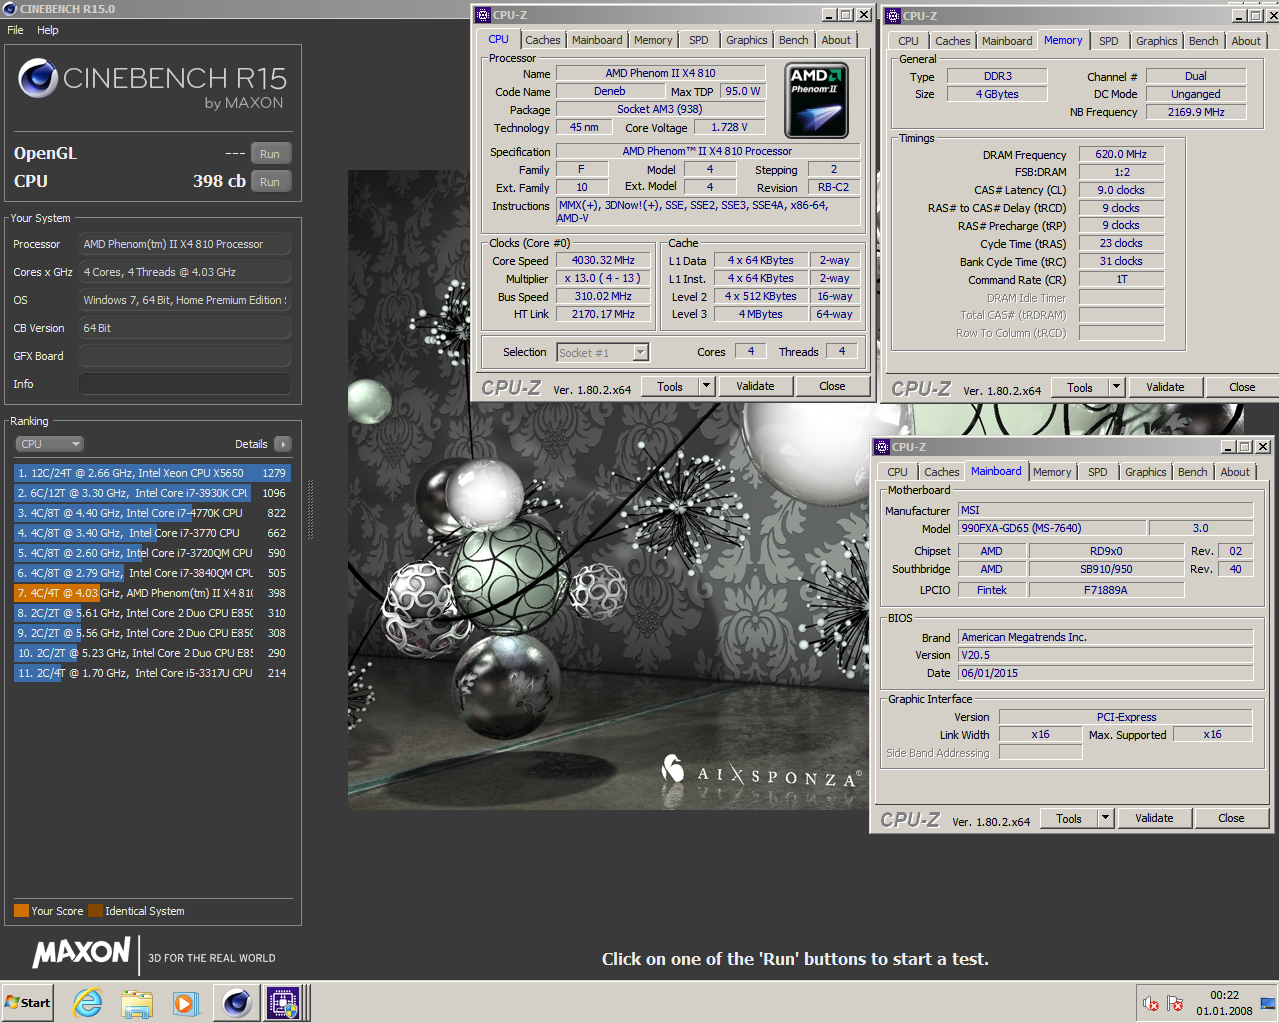Run the CPU benchmark test

[x=270, y=182]
